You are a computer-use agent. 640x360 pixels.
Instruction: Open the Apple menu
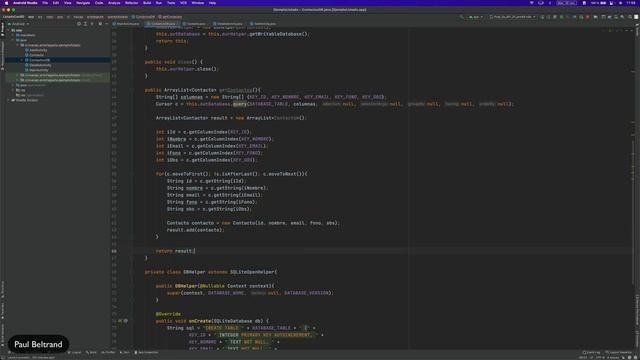coord(6,3)
